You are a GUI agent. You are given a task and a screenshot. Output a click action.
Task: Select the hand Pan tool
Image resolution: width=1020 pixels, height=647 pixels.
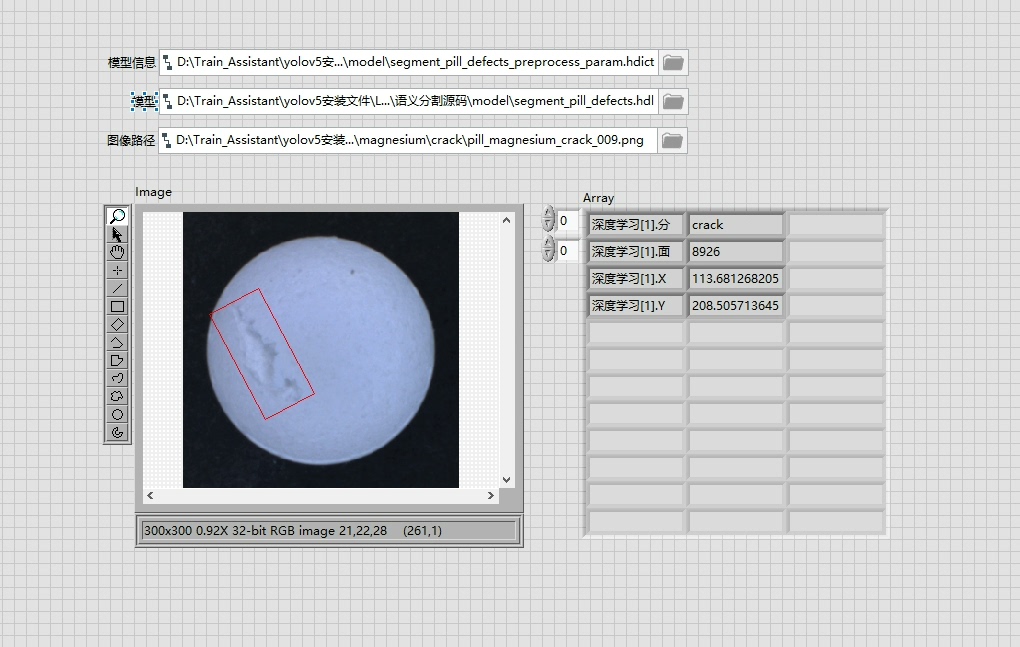click(x=117, y=252)
